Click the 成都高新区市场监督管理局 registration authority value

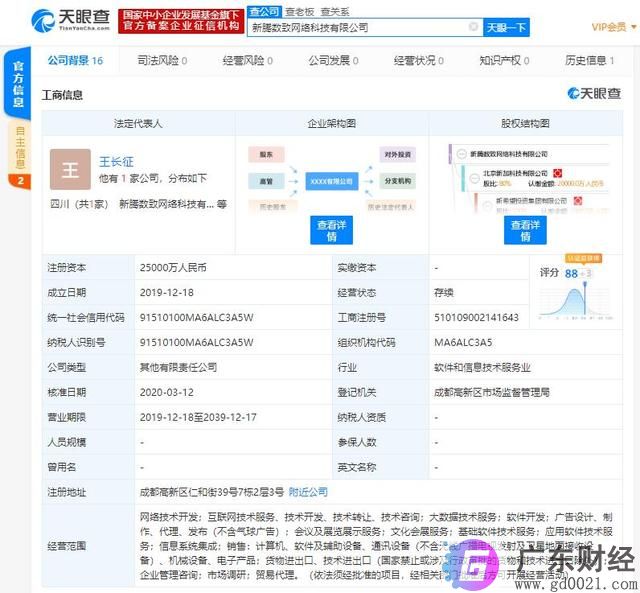[491, 392]
